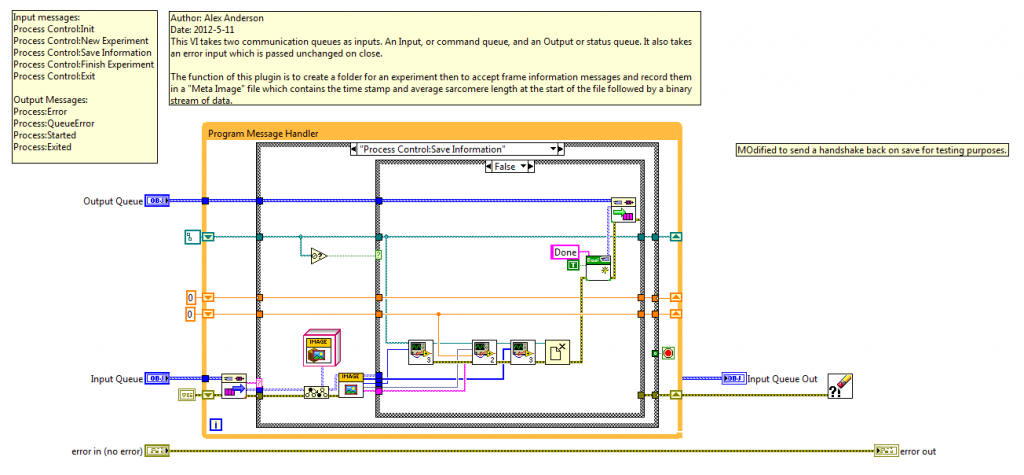Image resolution: width=1024 pixels, height=475 pixels.
Task: Go to previous case of outer case structure
Action: 355,149
